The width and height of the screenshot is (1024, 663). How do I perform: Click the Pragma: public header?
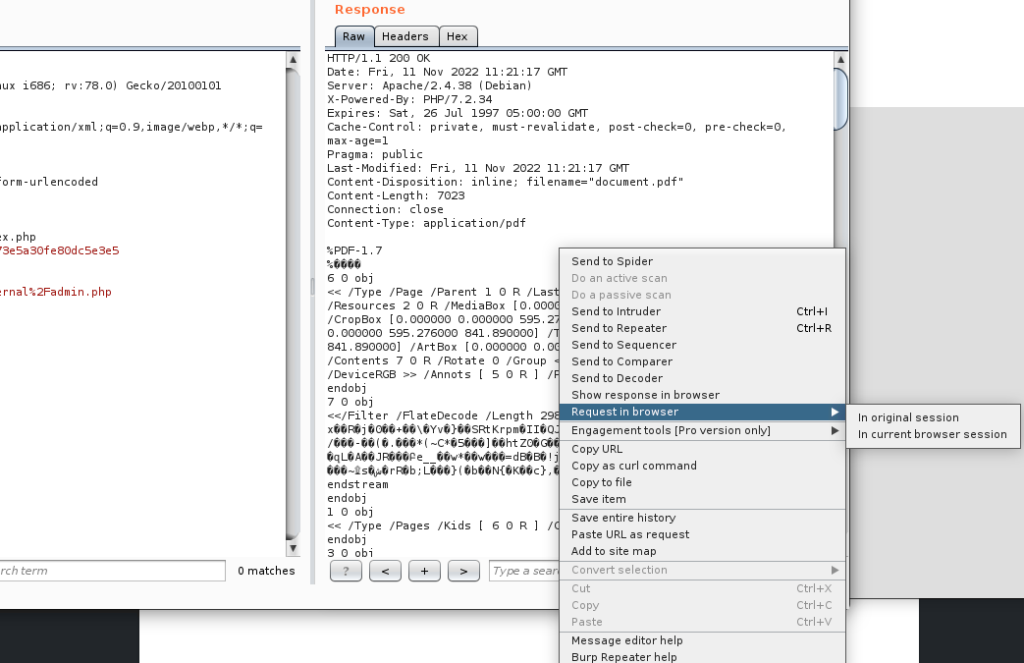pyautogui.click(x=375, y=154)
